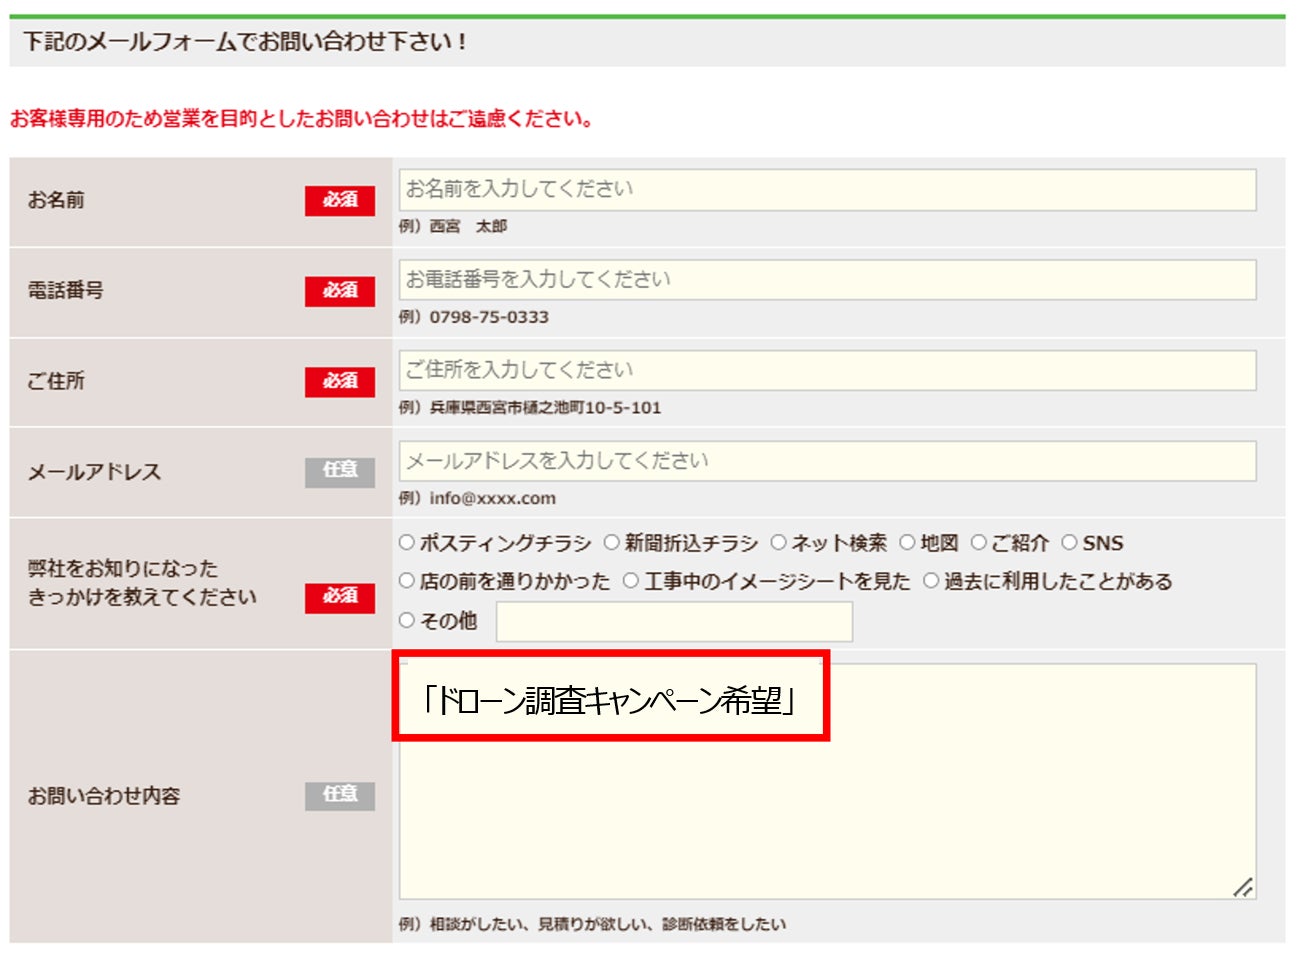
Task: Click the name input field
Action: (x=827, y=190)
